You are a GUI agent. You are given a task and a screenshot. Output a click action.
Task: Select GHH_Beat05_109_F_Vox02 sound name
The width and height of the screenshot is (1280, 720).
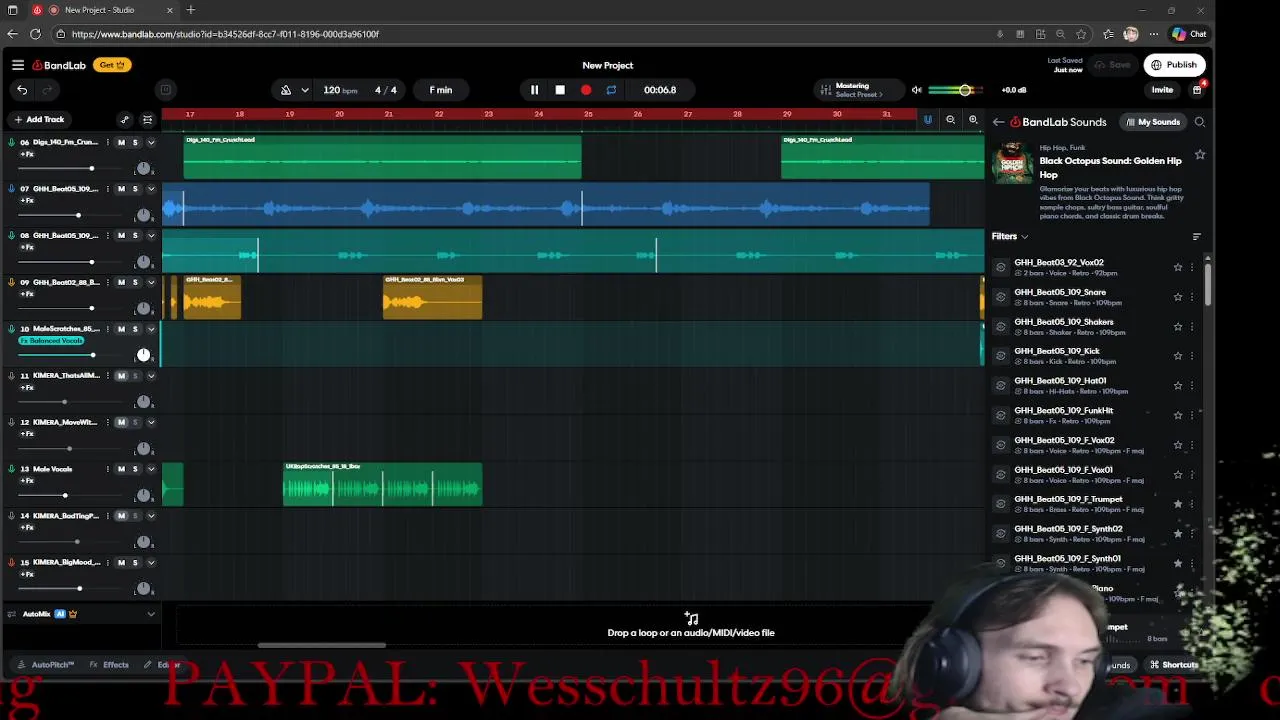[x=1064, y=440]
